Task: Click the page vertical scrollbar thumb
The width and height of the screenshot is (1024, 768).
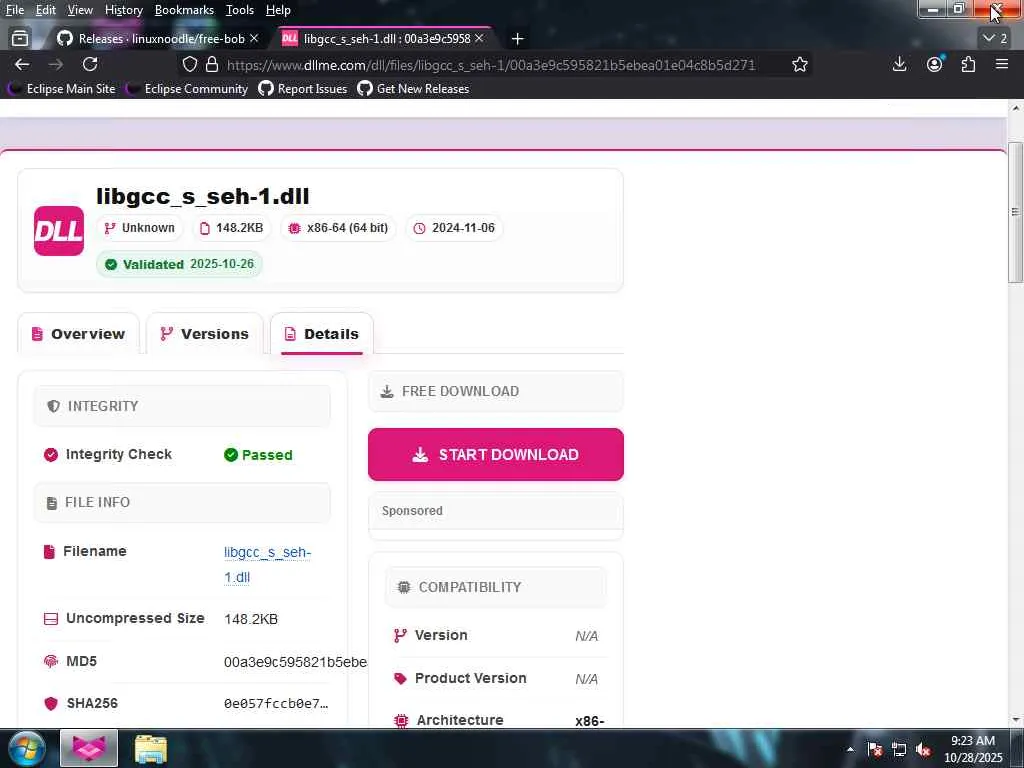Action: click(1015, 212)
